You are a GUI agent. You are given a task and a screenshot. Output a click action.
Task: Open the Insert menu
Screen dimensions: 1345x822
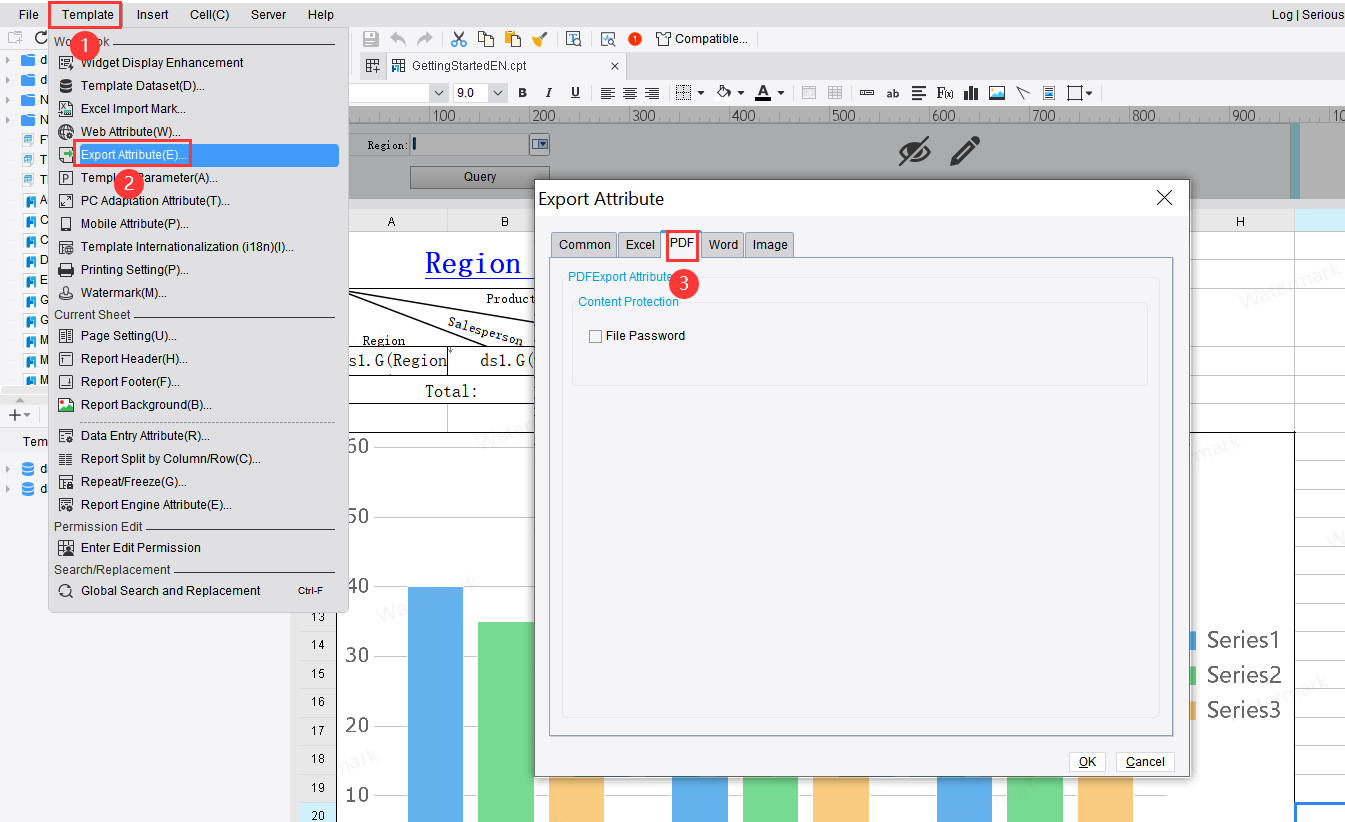(x=153, y=15)
